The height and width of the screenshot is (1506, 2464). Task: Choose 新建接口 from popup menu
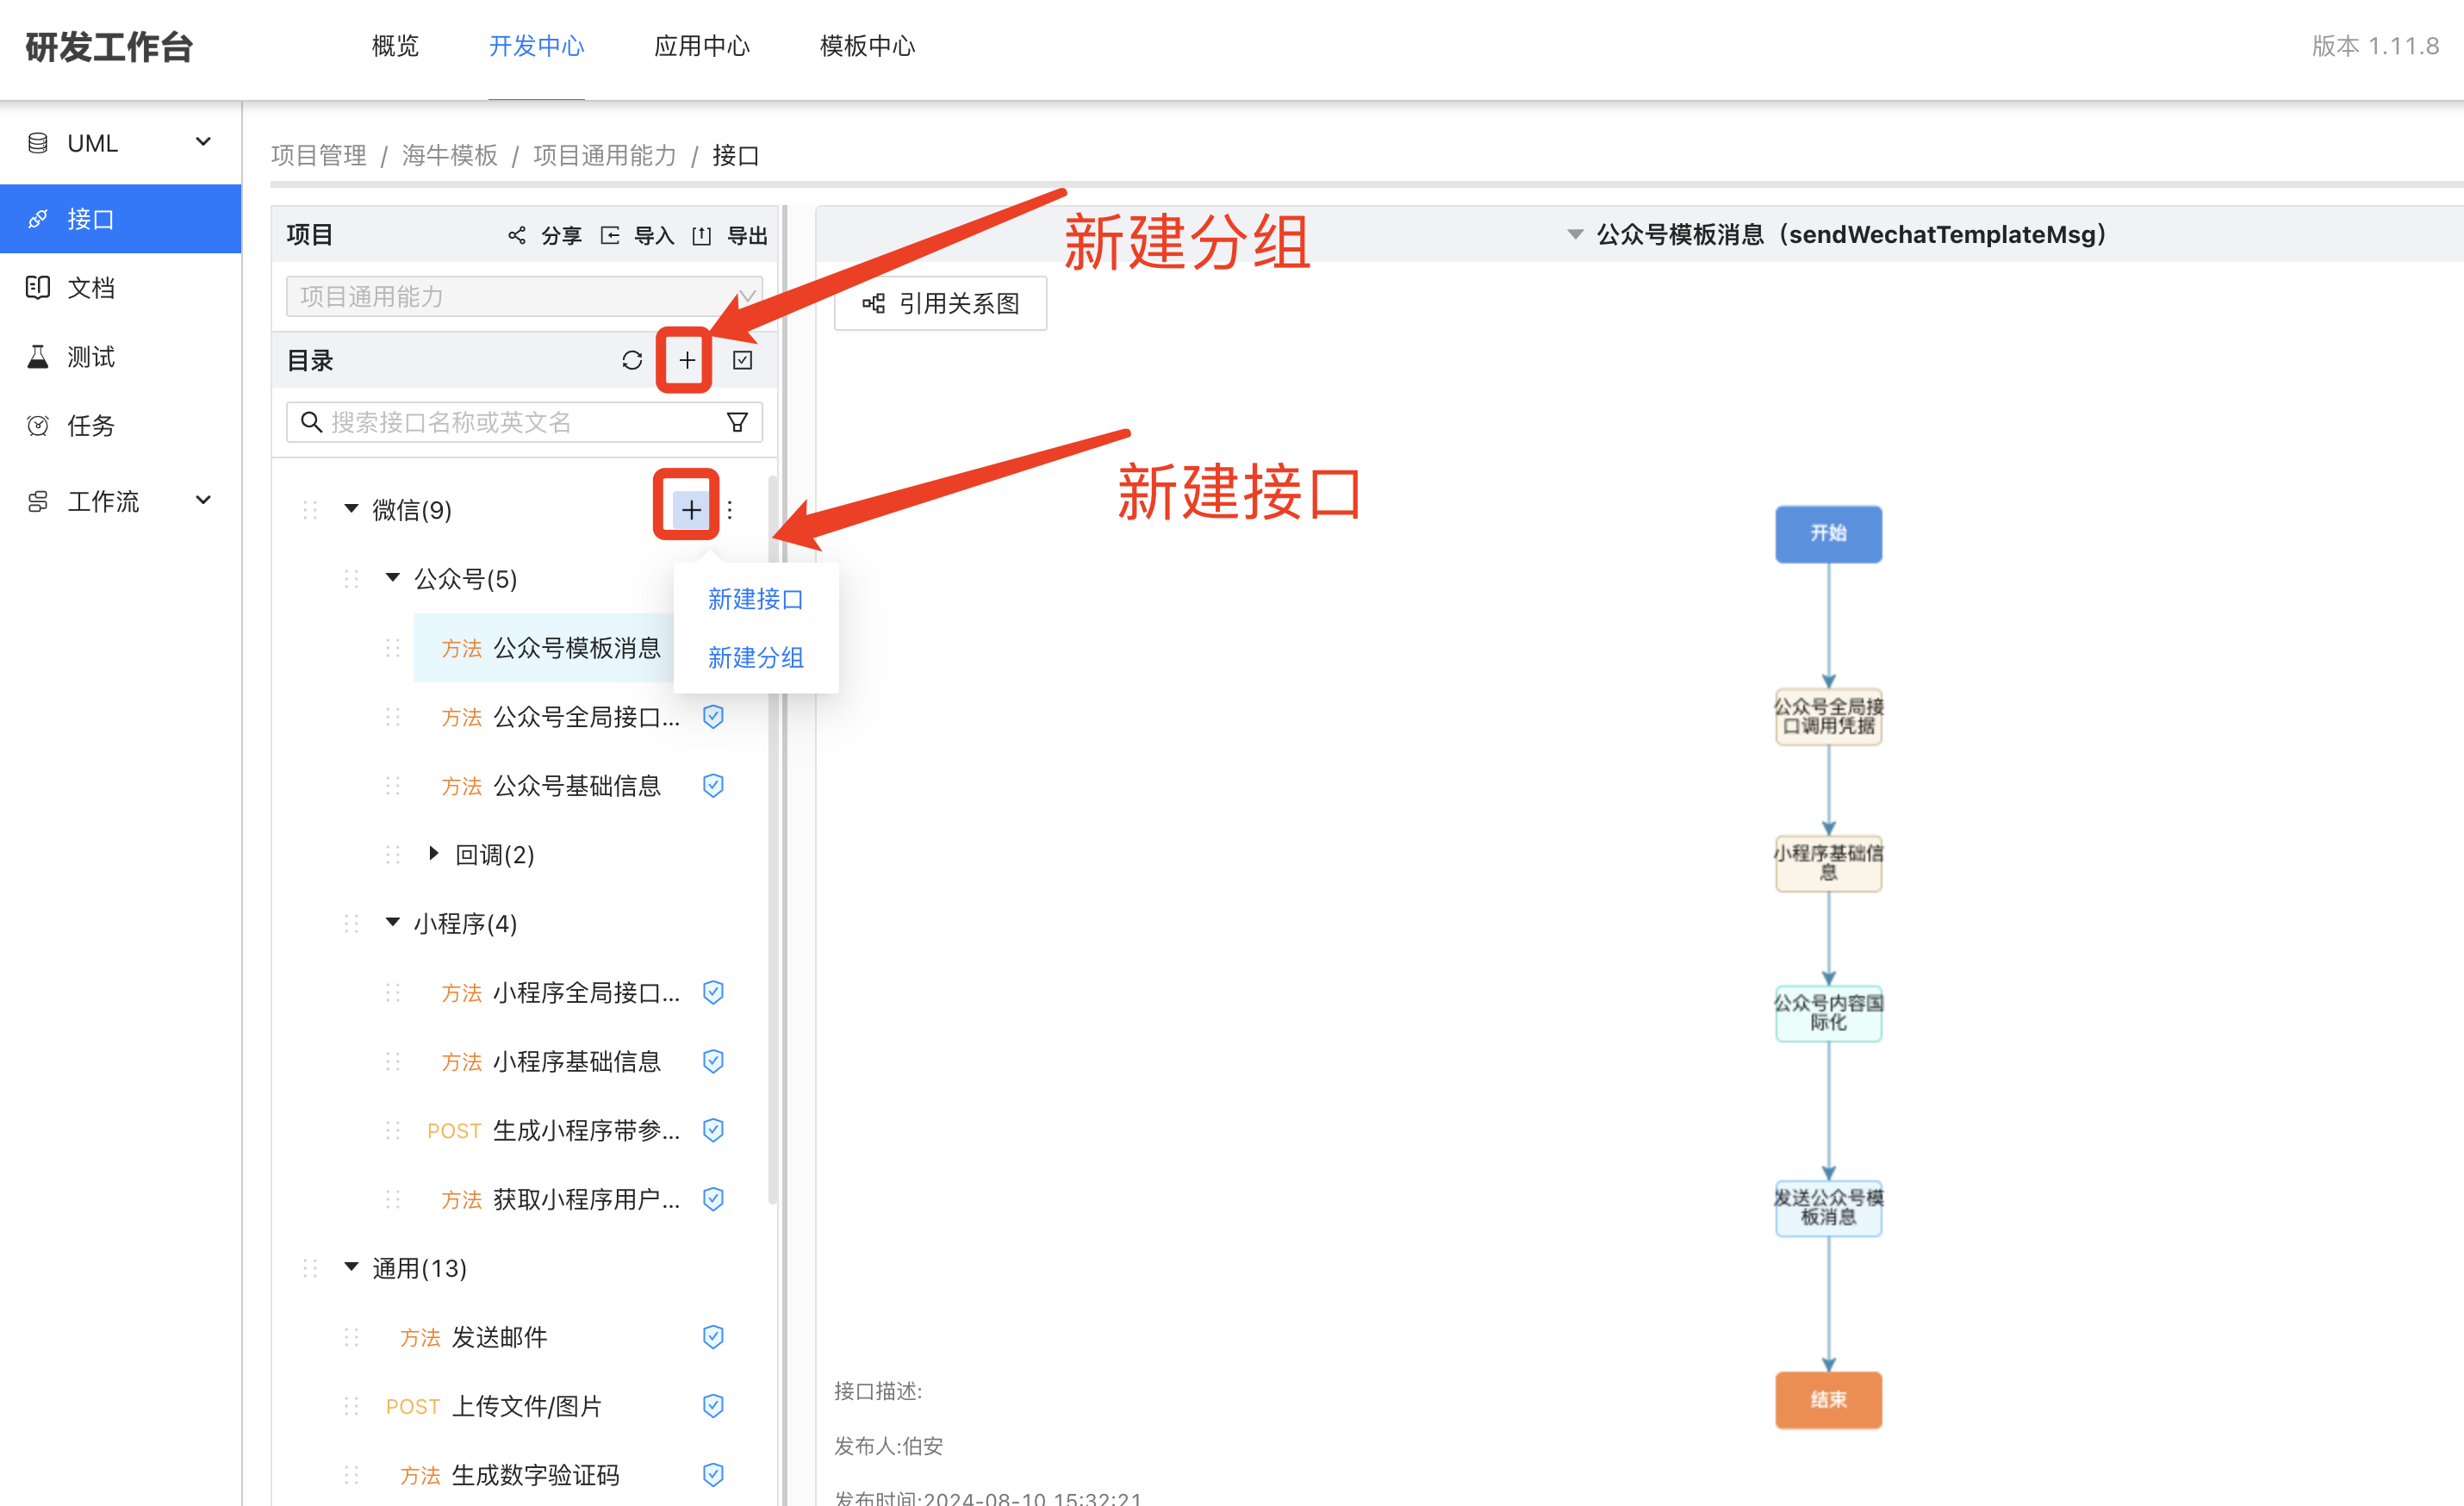tap(756, 599)
